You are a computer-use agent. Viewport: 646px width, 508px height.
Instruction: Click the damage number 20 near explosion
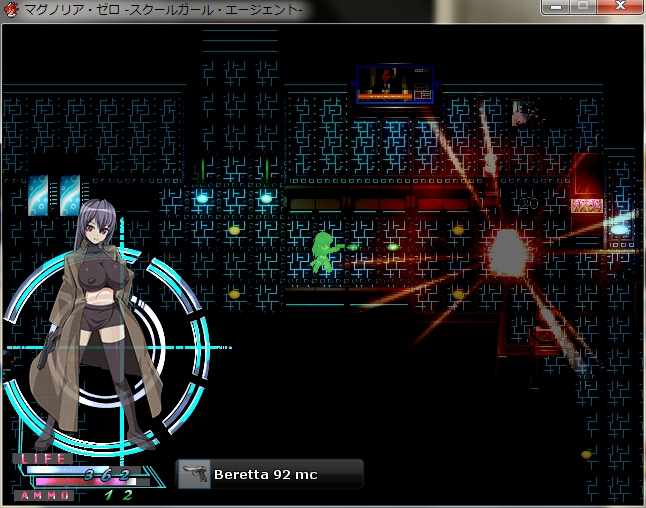point(528,204)
